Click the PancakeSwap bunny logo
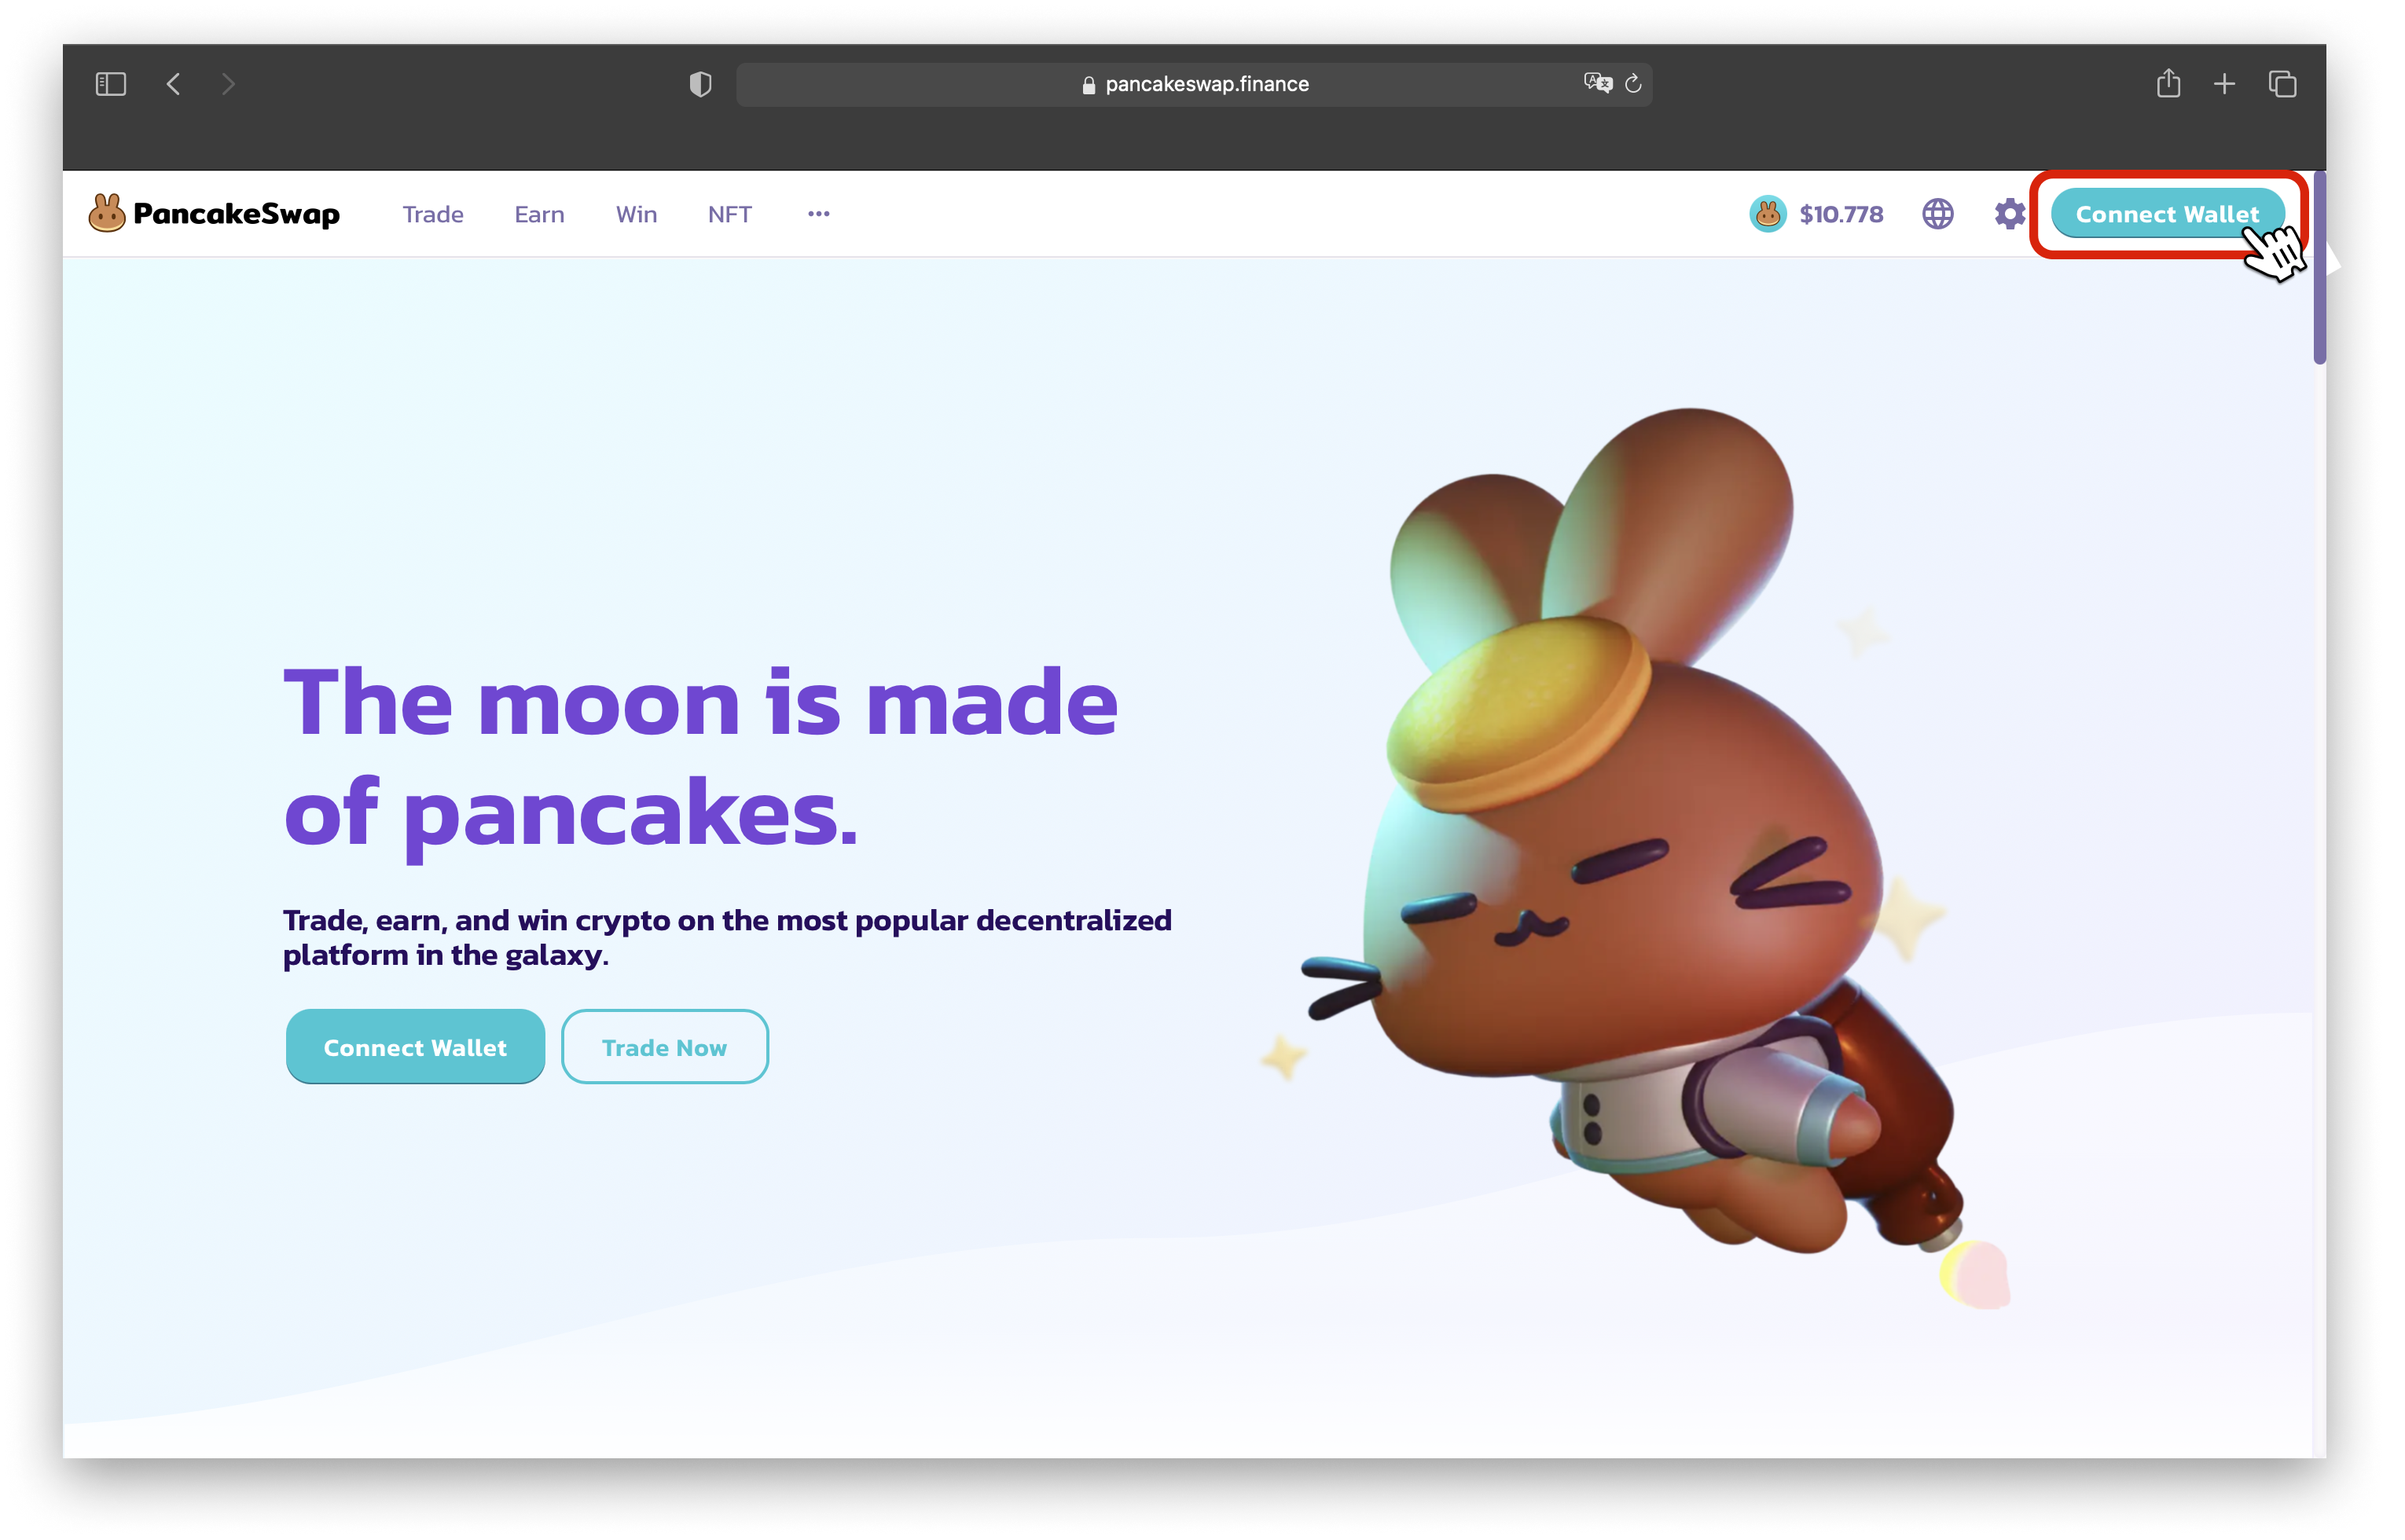The image size is (2405, 1540). pos(107,214)
